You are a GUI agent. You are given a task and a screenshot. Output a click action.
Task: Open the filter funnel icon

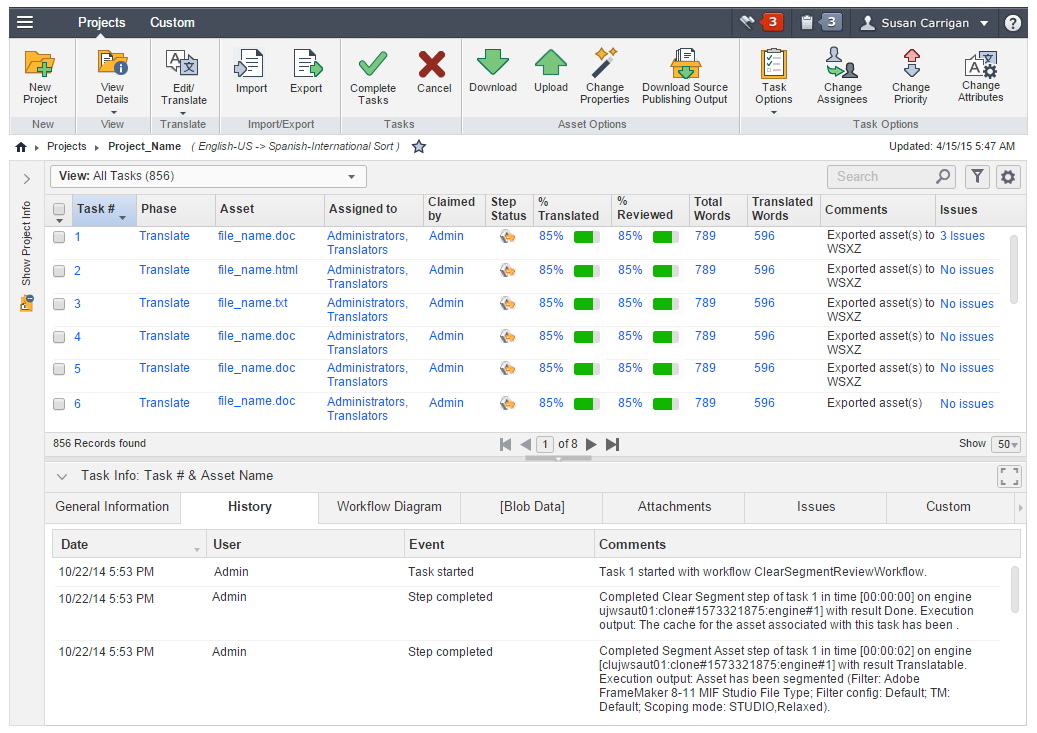point(977,177)
